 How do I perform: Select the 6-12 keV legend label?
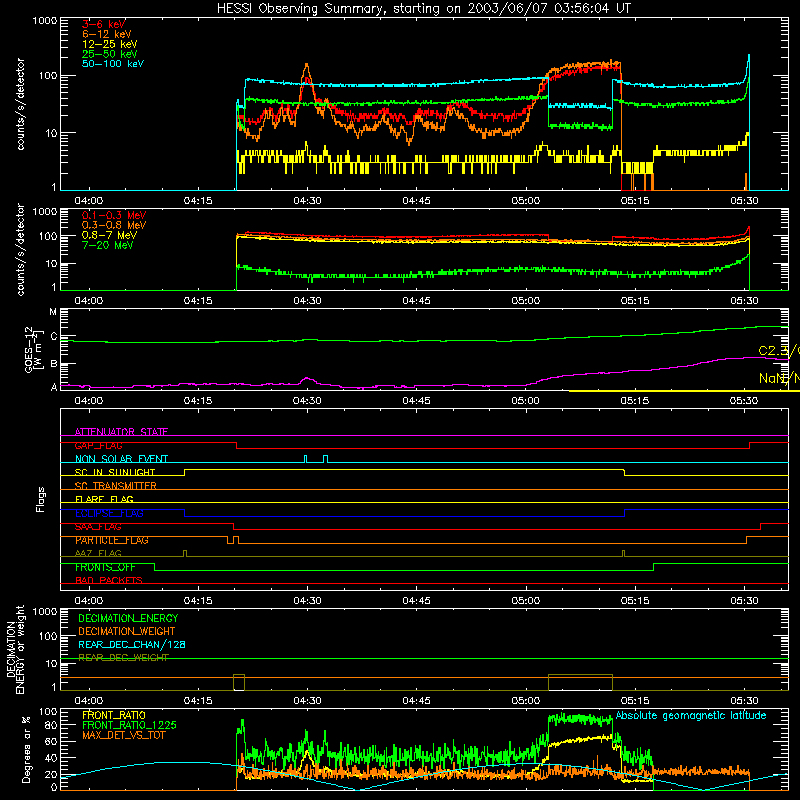tap(107, 34)
